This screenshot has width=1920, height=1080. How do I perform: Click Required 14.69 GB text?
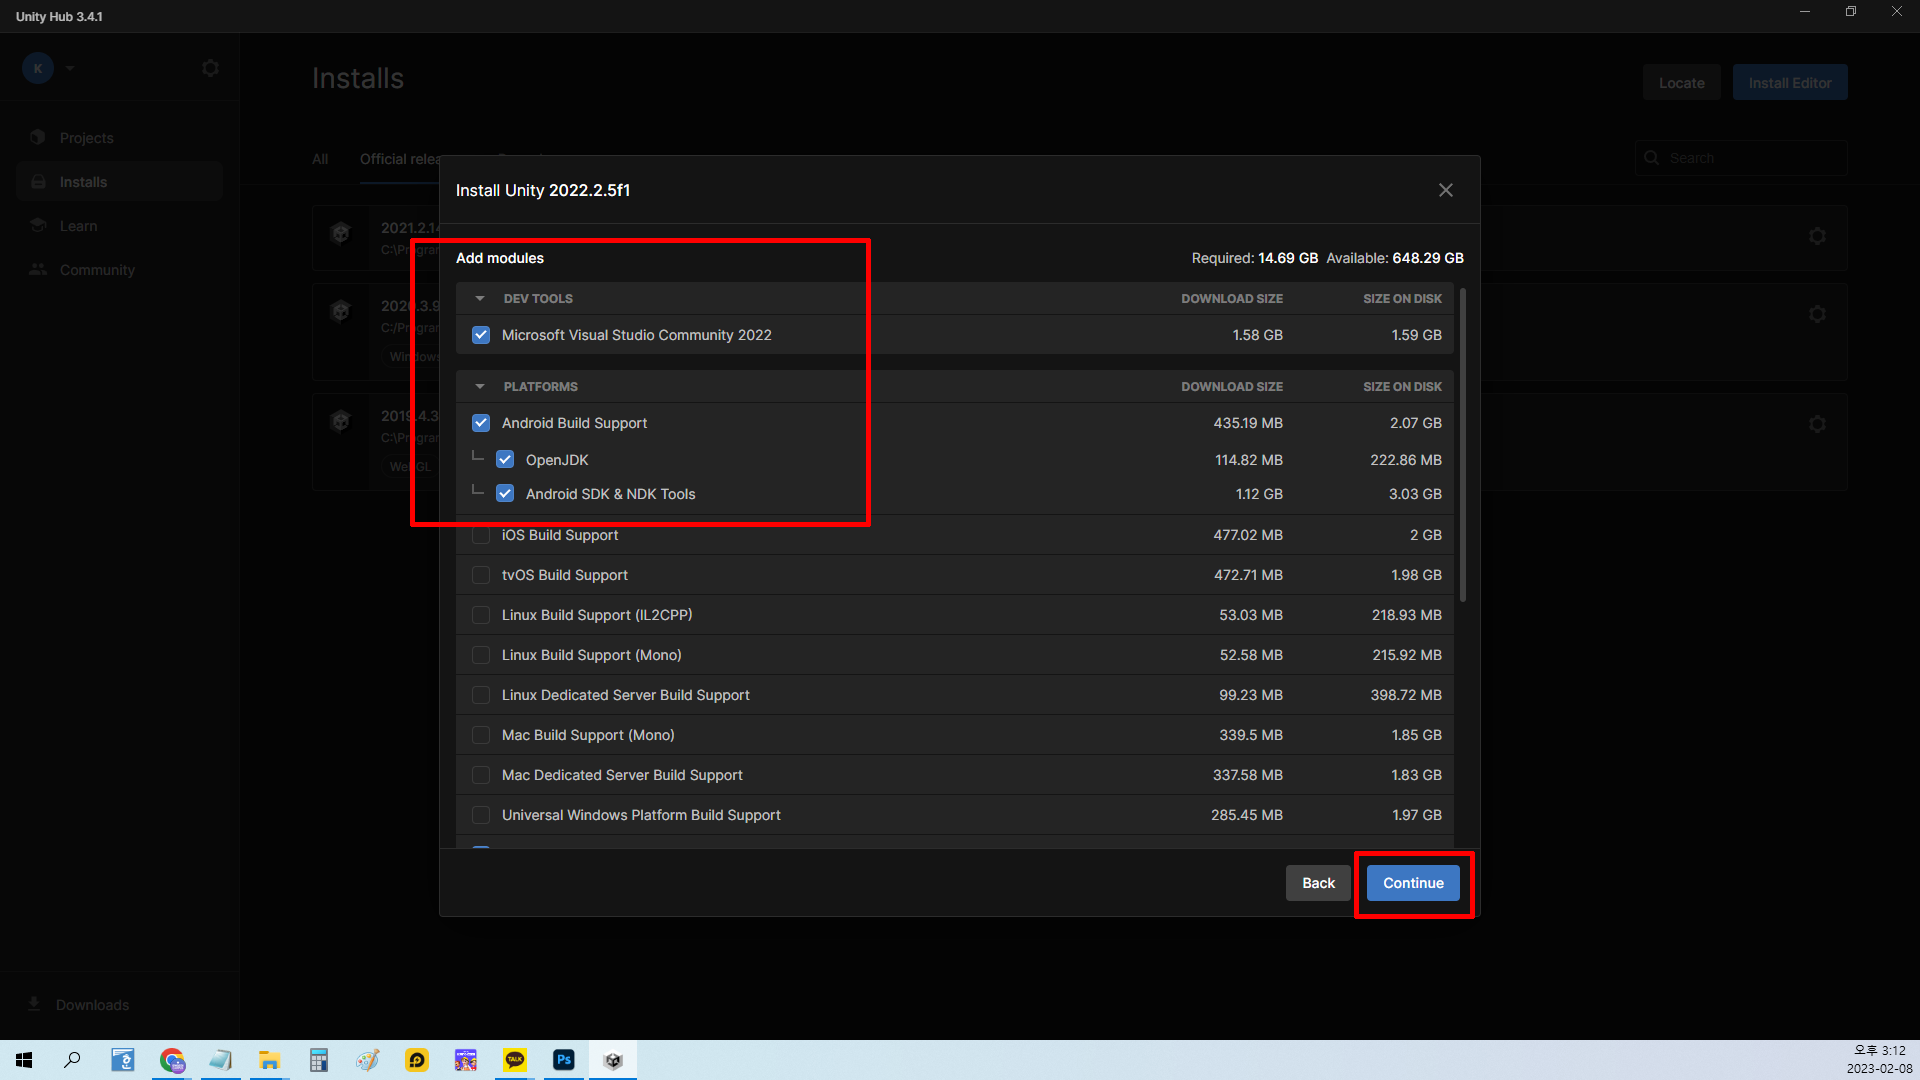pos(1254,258)
